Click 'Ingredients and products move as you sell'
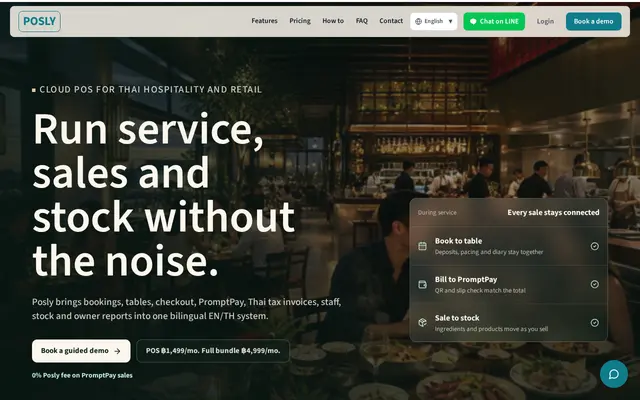The image size is (640, 400). coord(491,329)
